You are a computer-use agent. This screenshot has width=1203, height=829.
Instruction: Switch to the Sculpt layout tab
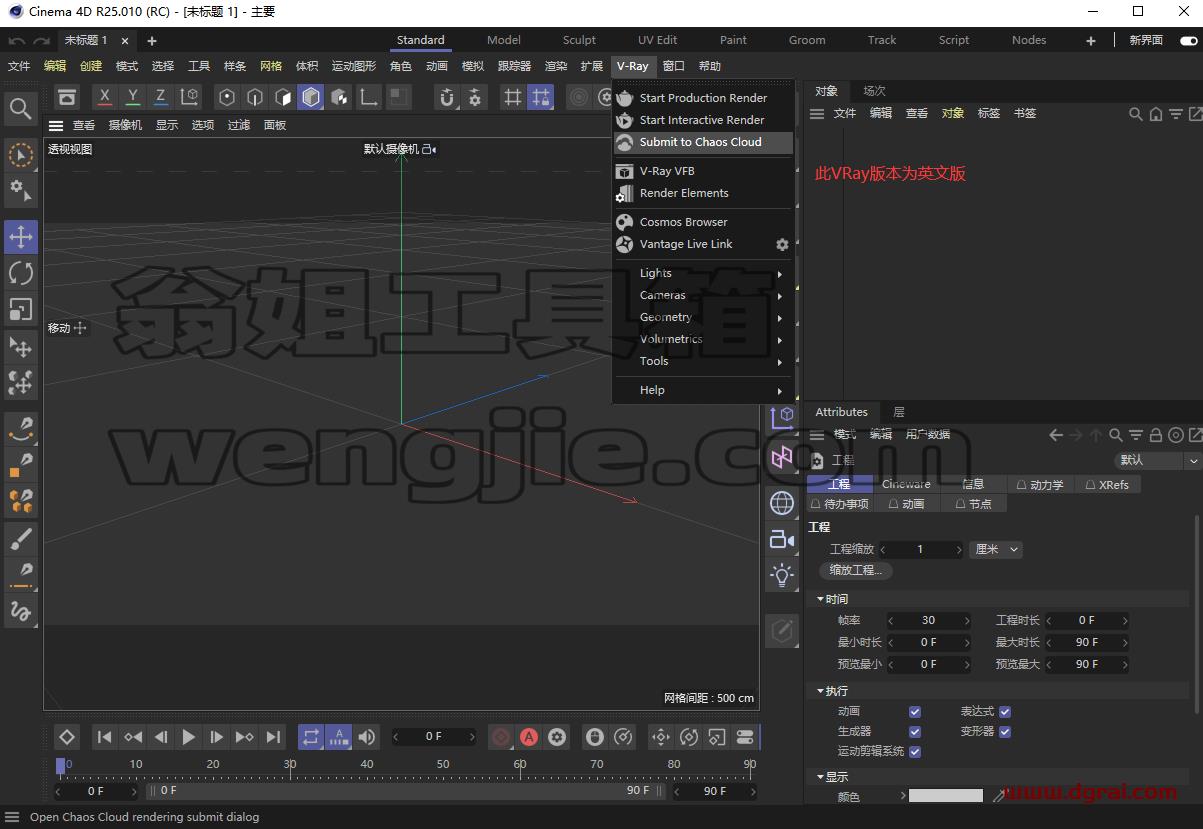pyautogui.click(x=579, y=40)
